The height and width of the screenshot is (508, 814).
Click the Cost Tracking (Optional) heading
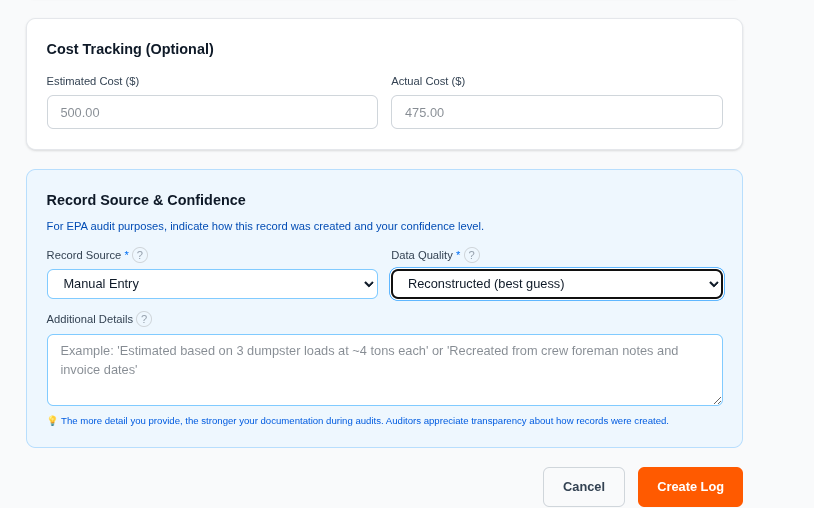point(130,49)
